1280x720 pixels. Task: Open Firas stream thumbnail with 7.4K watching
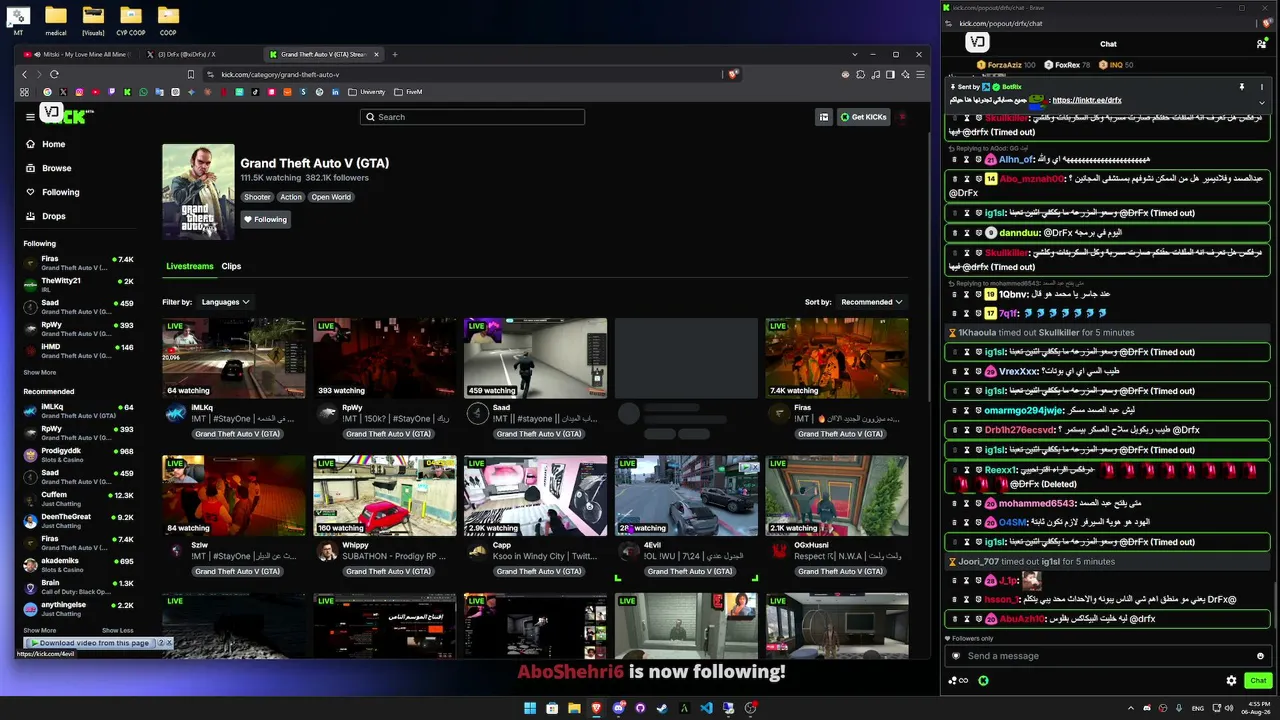click(837, 358)
